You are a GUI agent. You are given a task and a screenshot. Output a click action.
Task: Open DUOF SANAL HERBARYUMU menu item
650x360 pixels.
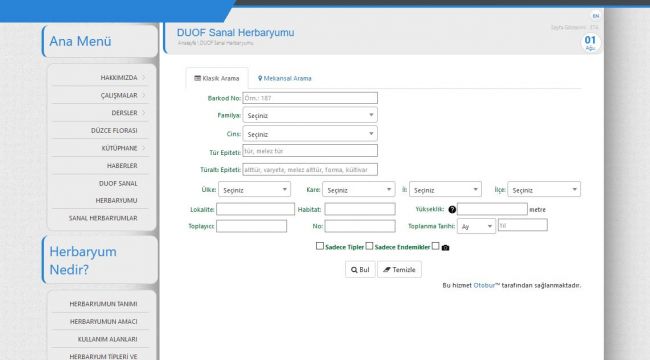pos(116,192)
